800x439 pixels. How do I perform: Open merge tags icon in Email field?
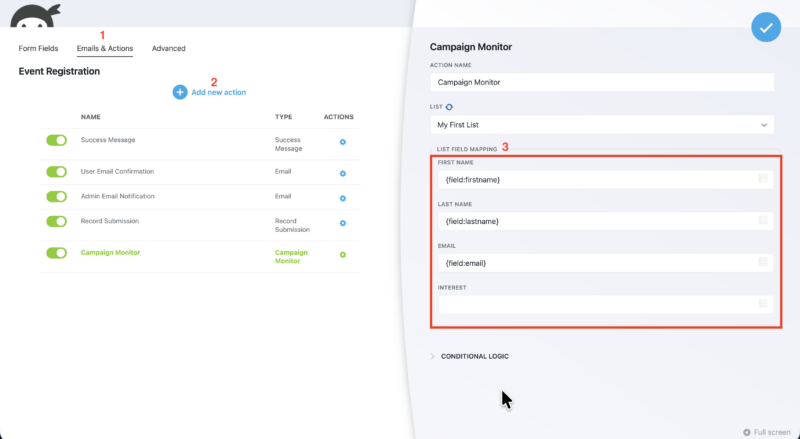(763, 262)
